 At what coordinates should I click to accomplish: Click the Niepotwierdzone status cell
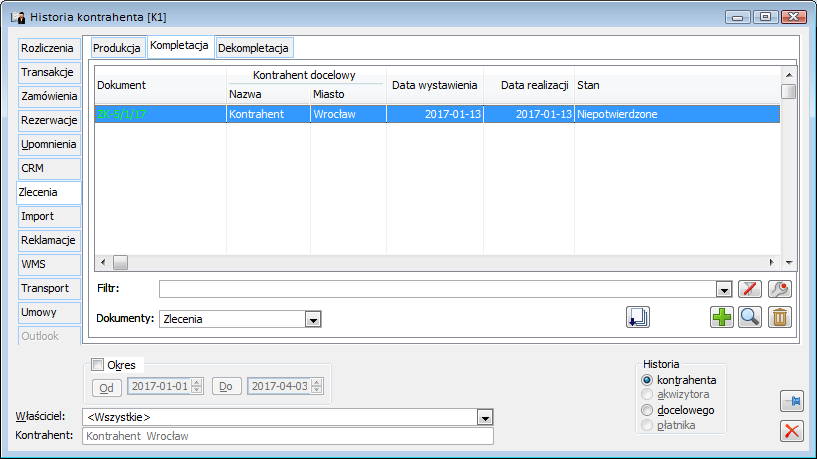(x=677, y=114)
